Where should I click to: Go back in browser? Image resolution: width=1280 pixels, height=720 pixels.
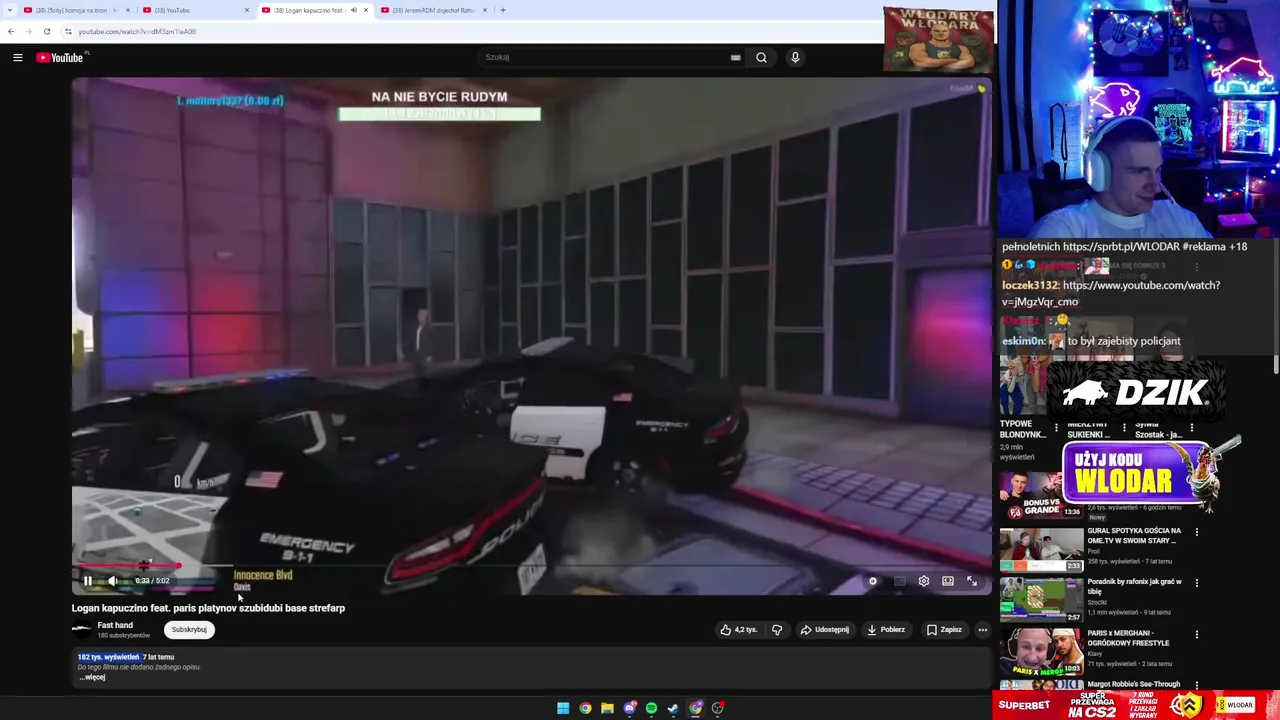click(11, 32)
